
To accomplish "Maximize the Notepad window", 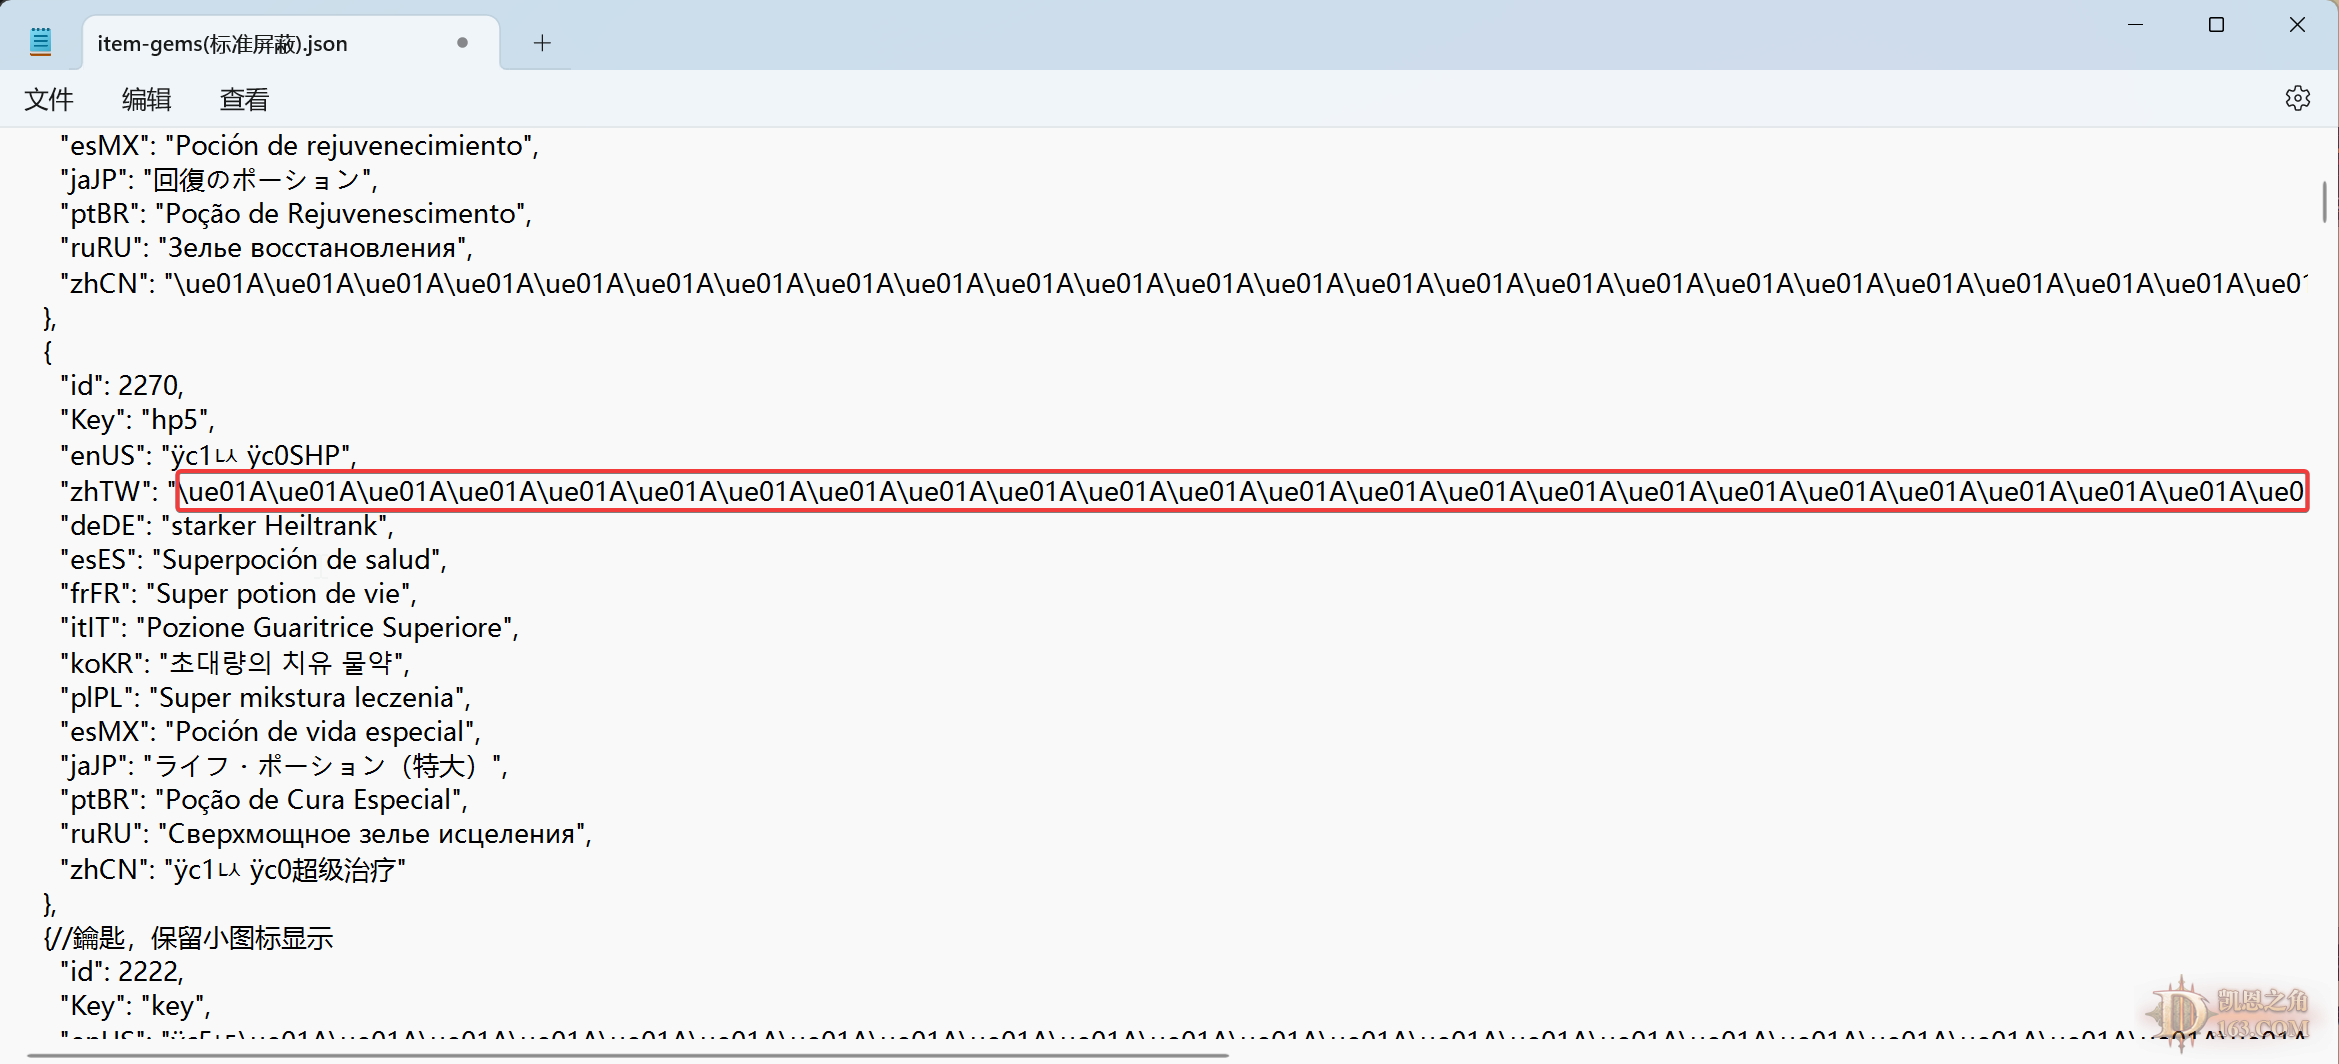I will tap(2216, 24).
